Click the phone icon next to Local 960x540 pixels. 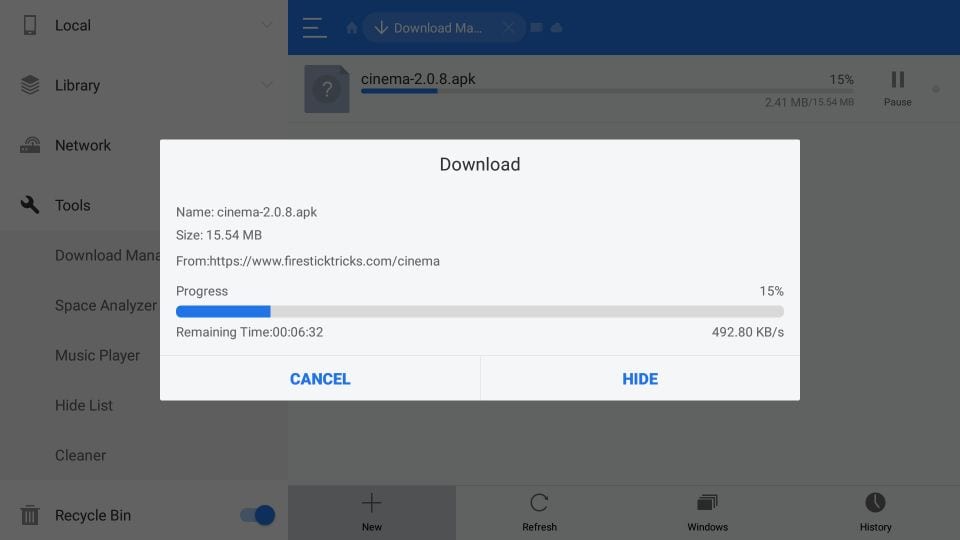click(x=29, y=25)
